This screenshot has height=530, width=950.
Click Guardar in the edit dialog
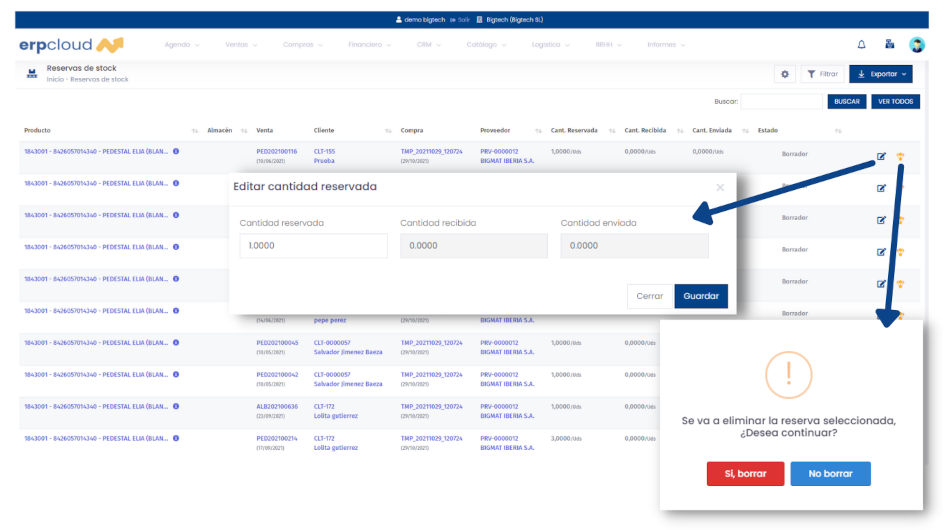[x=701, y=296]
